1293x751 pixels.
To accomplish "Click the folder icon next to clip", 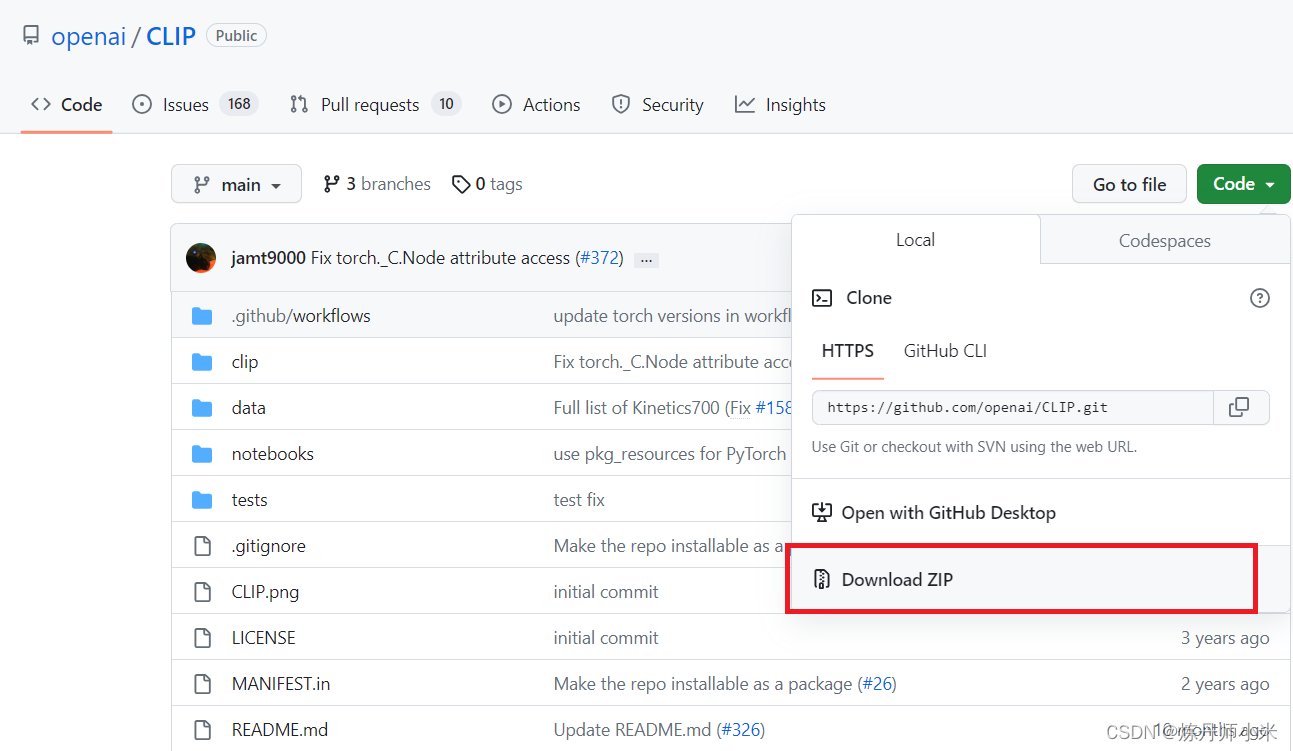I will pos(202,362).
